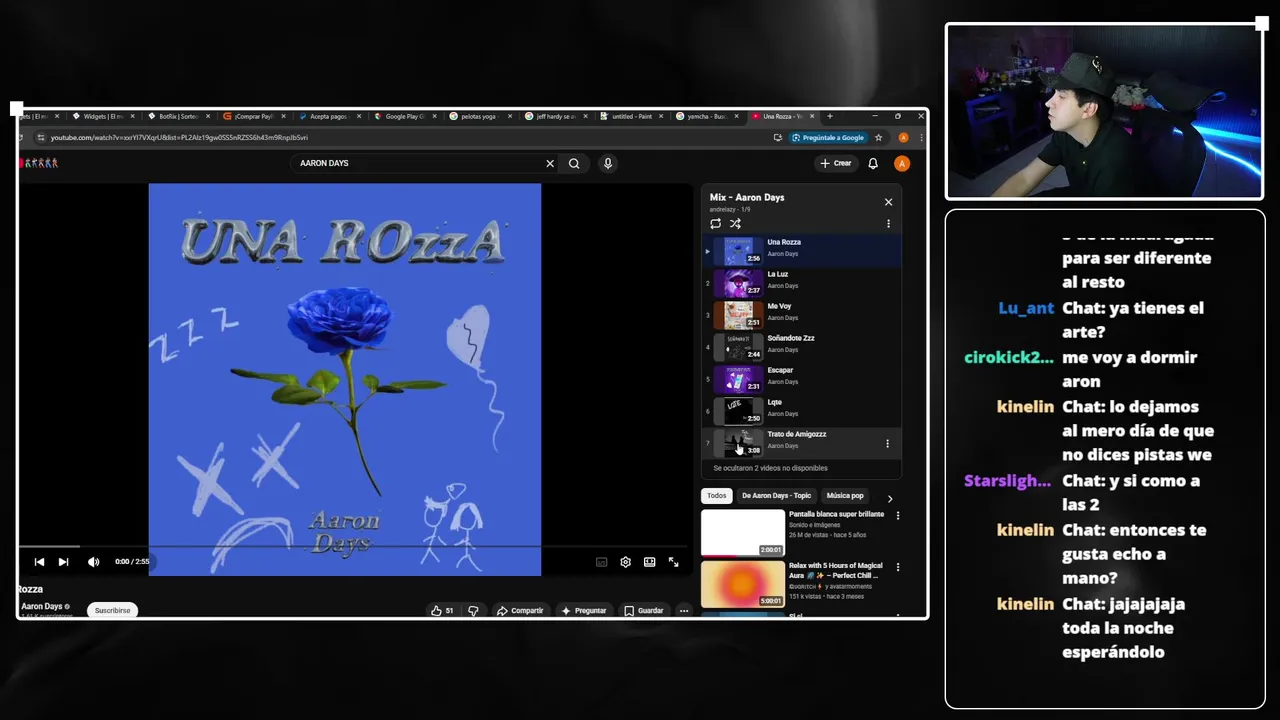Switch to the Widgets browser tab

102,116
